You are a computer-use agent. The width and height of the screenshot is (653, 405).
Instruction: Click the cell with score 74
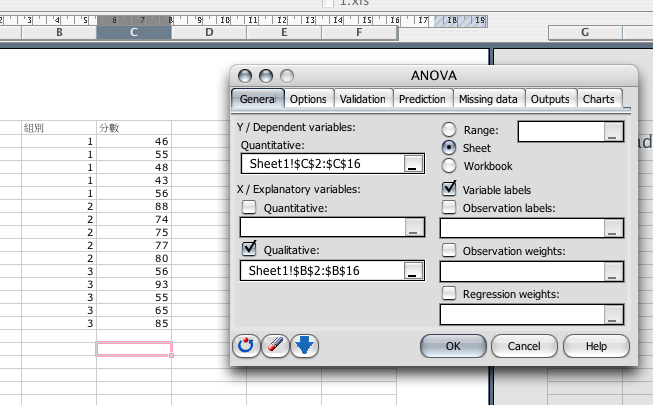pyautogui.click(x=134, y=219)
